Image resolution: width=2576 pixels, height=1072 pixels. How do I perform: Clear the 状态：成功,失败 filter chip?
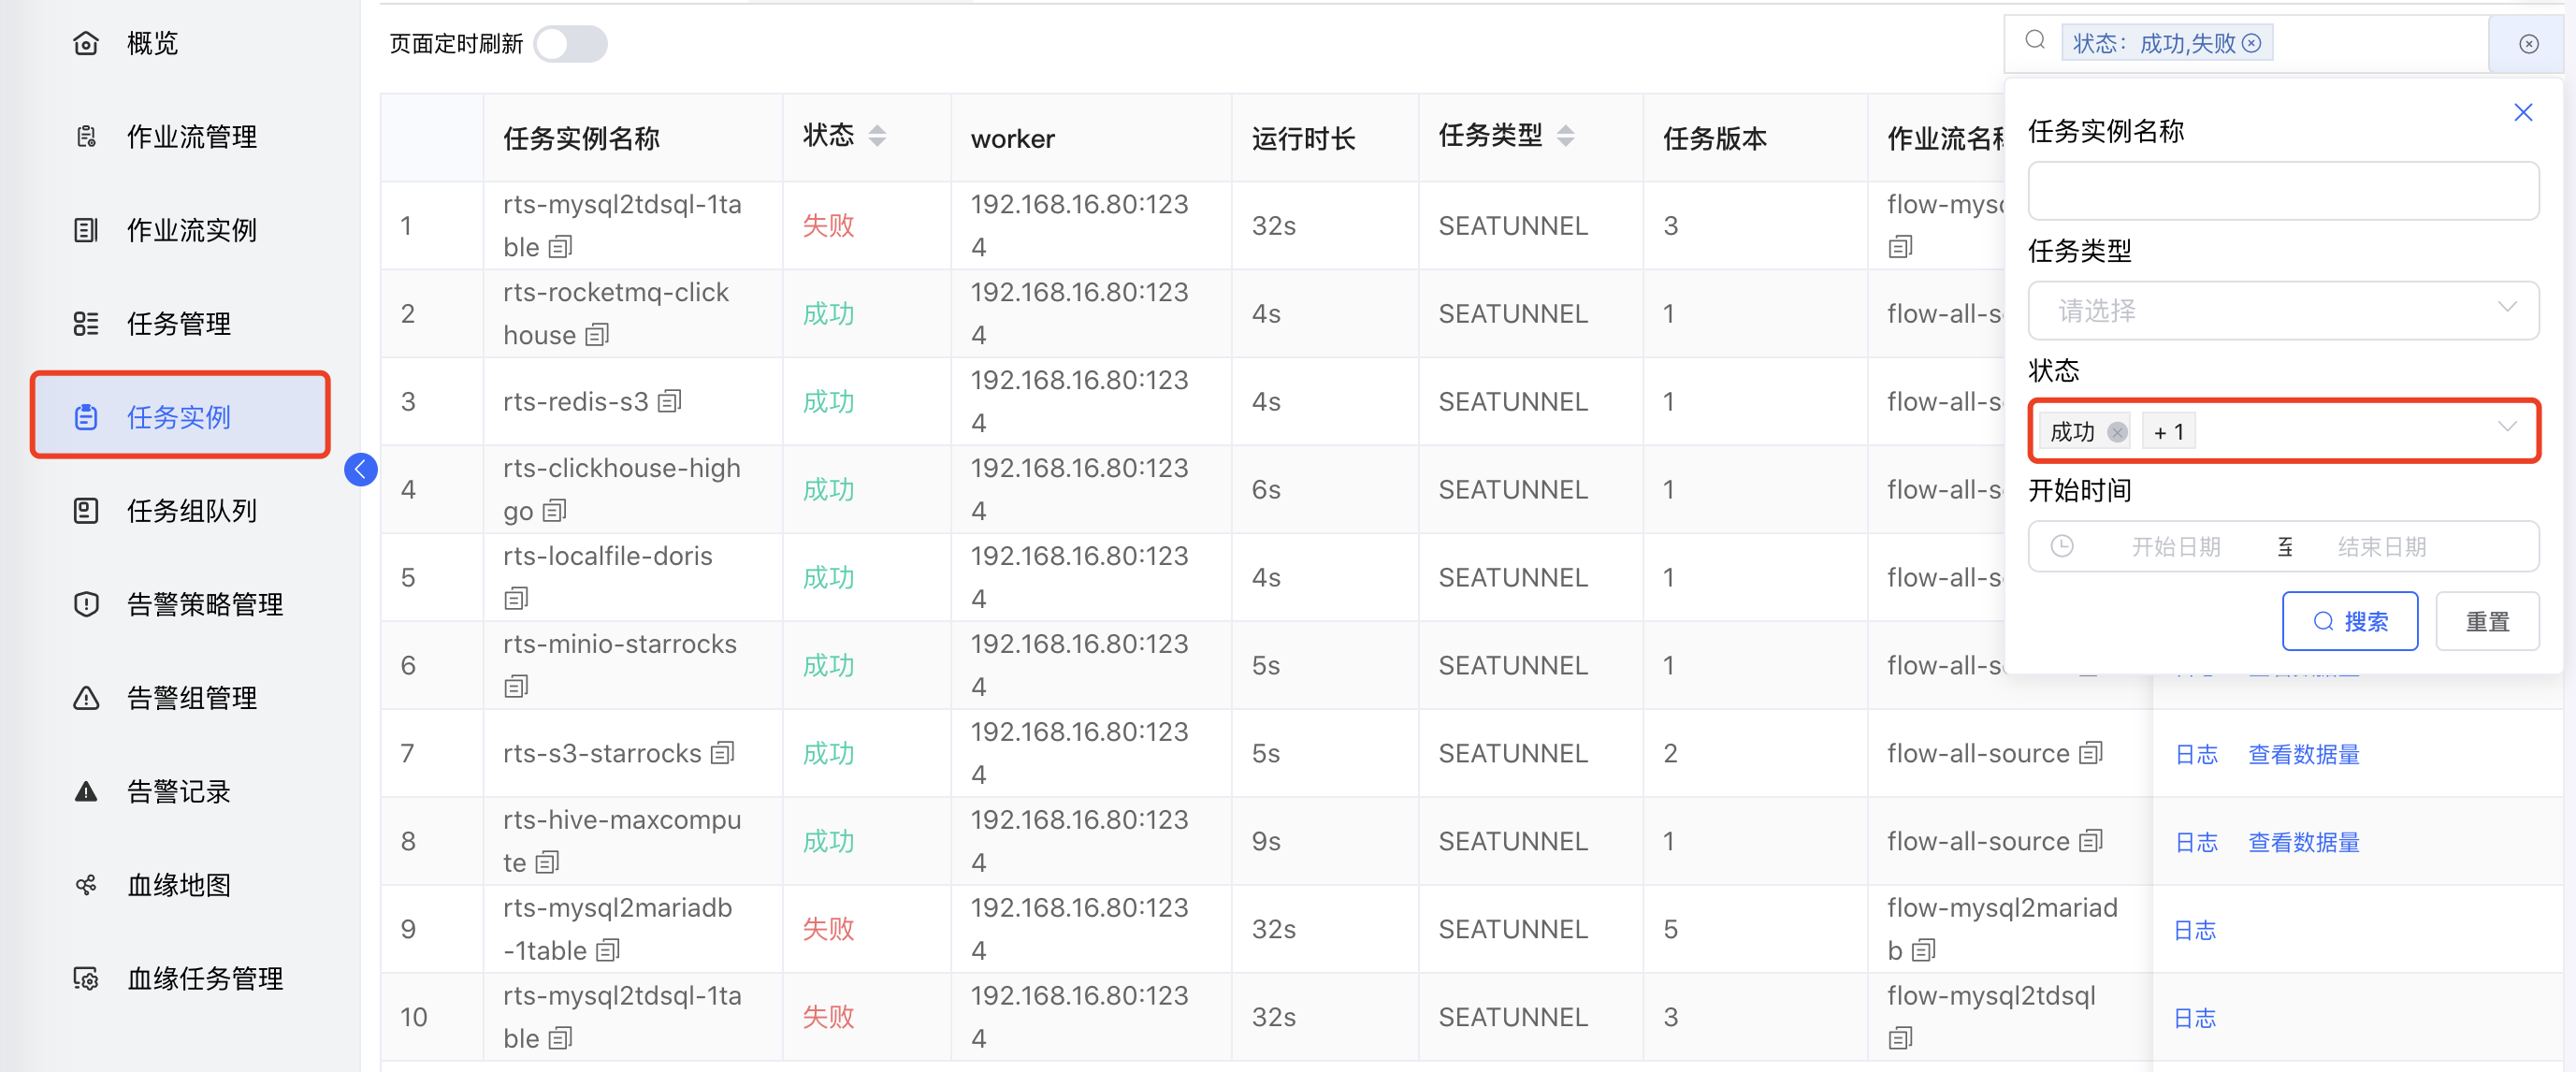2252,42
